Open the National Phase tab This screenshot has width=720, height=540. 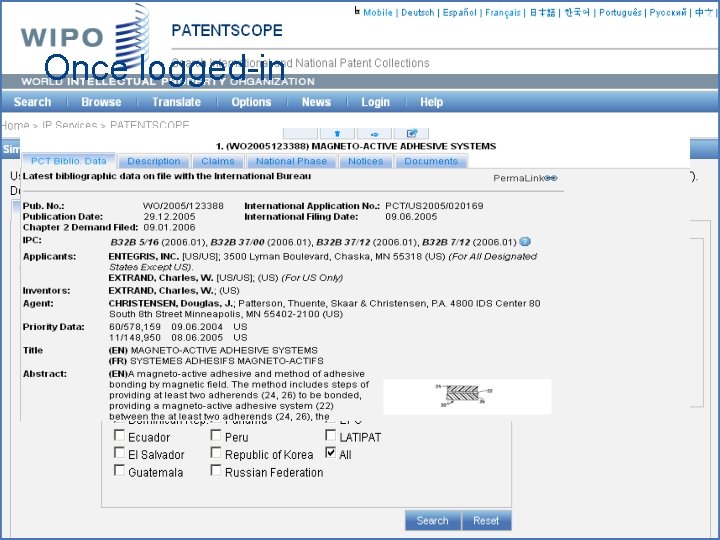coord(292,161)
